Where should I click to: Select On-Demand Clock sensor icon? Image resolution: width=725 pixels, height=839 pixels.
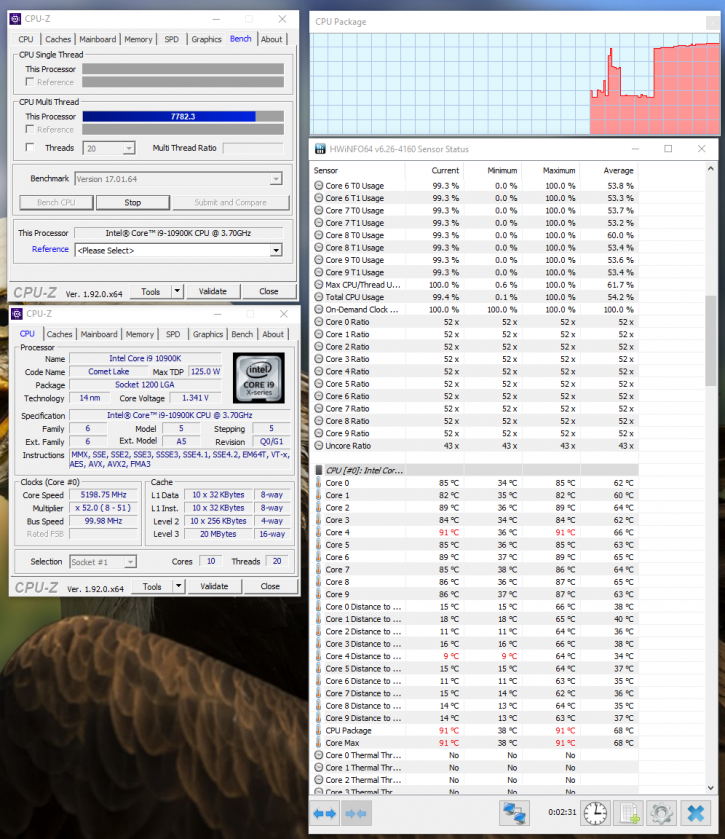coord(319,309)
